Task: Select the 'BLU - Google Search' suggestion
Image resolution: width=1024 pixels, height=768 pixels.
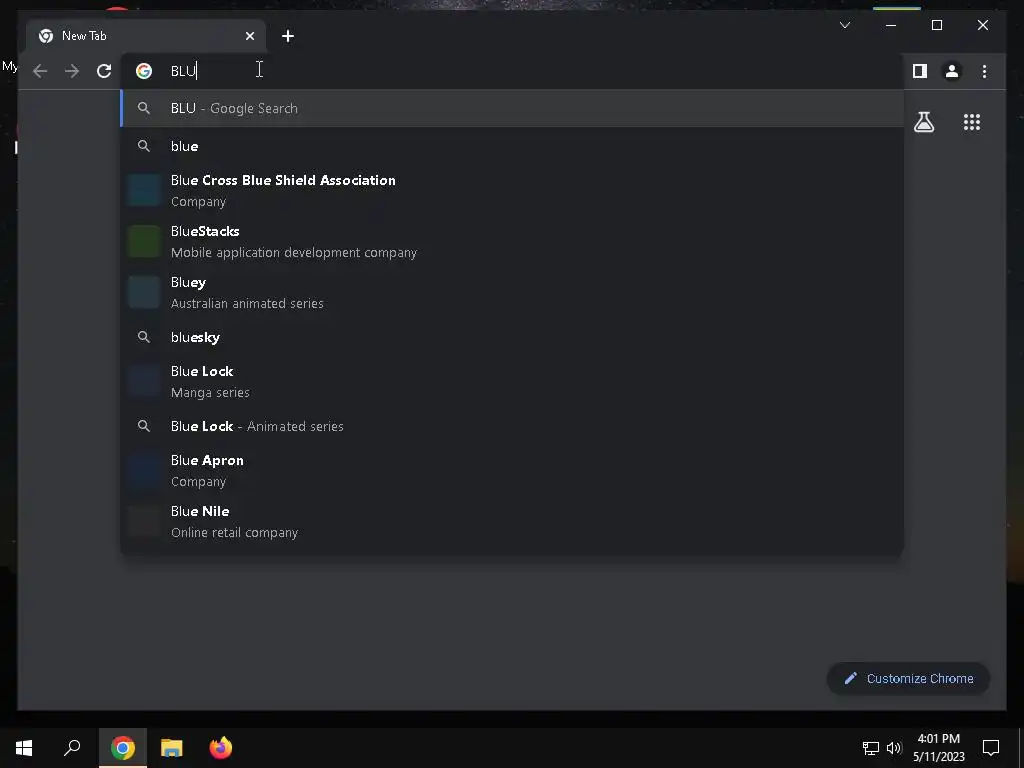Action: coord(513,108)
